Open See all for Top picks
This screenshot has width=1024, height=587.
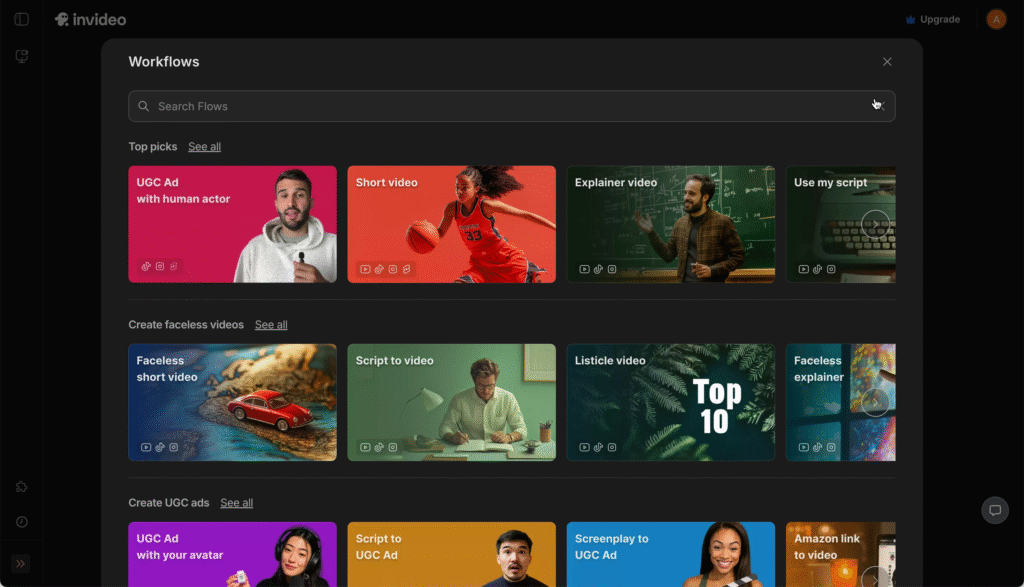click(204, 147)
